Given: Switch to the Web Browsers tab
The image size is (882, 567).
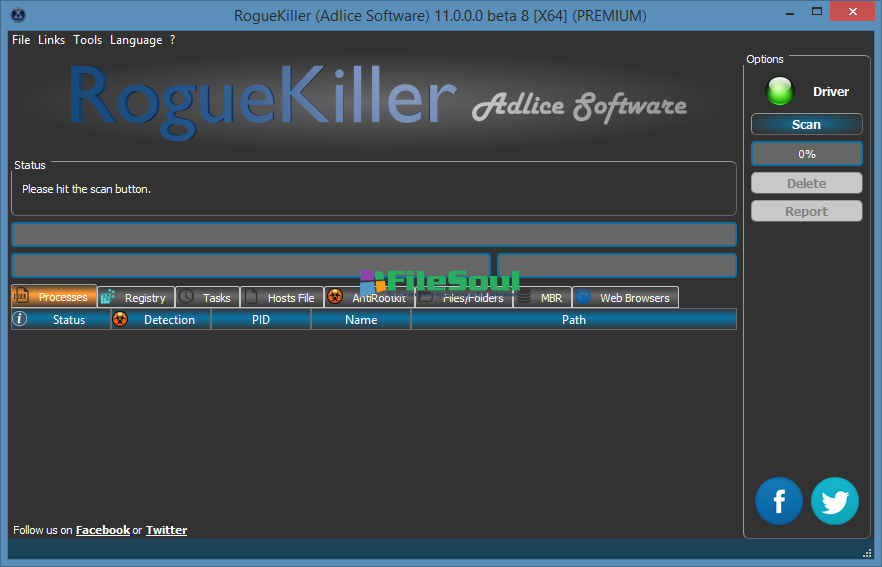Looking at the screenshot, I should 626,298.
